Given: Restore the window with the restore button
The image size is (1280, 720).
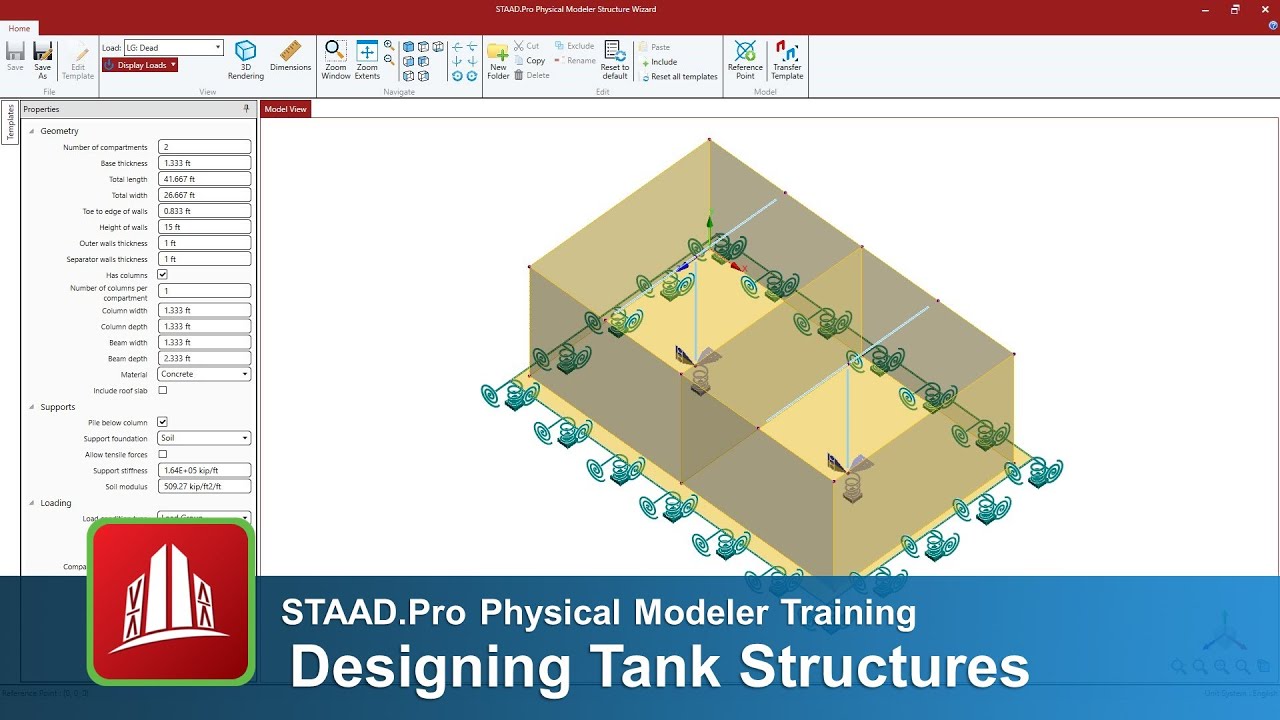Looking at the screenshot, I should (1235, 9).
